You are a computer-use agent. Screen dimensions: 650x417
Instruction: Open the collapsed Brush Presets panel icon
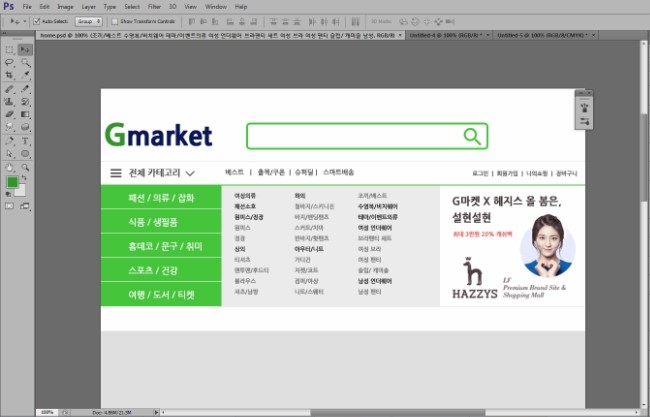[x=585, y=121]
